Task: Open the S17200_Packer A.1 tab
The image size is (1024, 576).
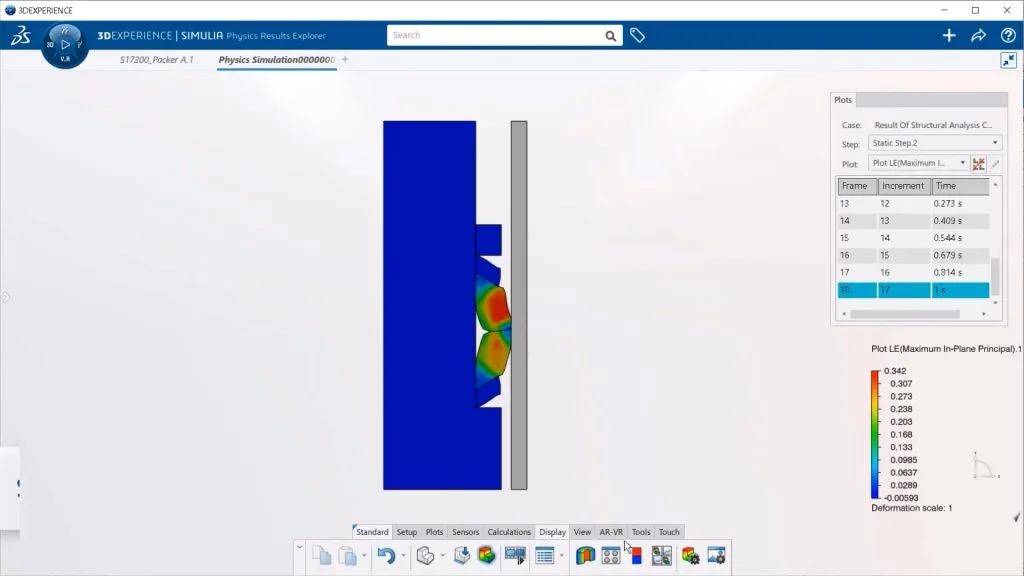Action: click(156, 60)
